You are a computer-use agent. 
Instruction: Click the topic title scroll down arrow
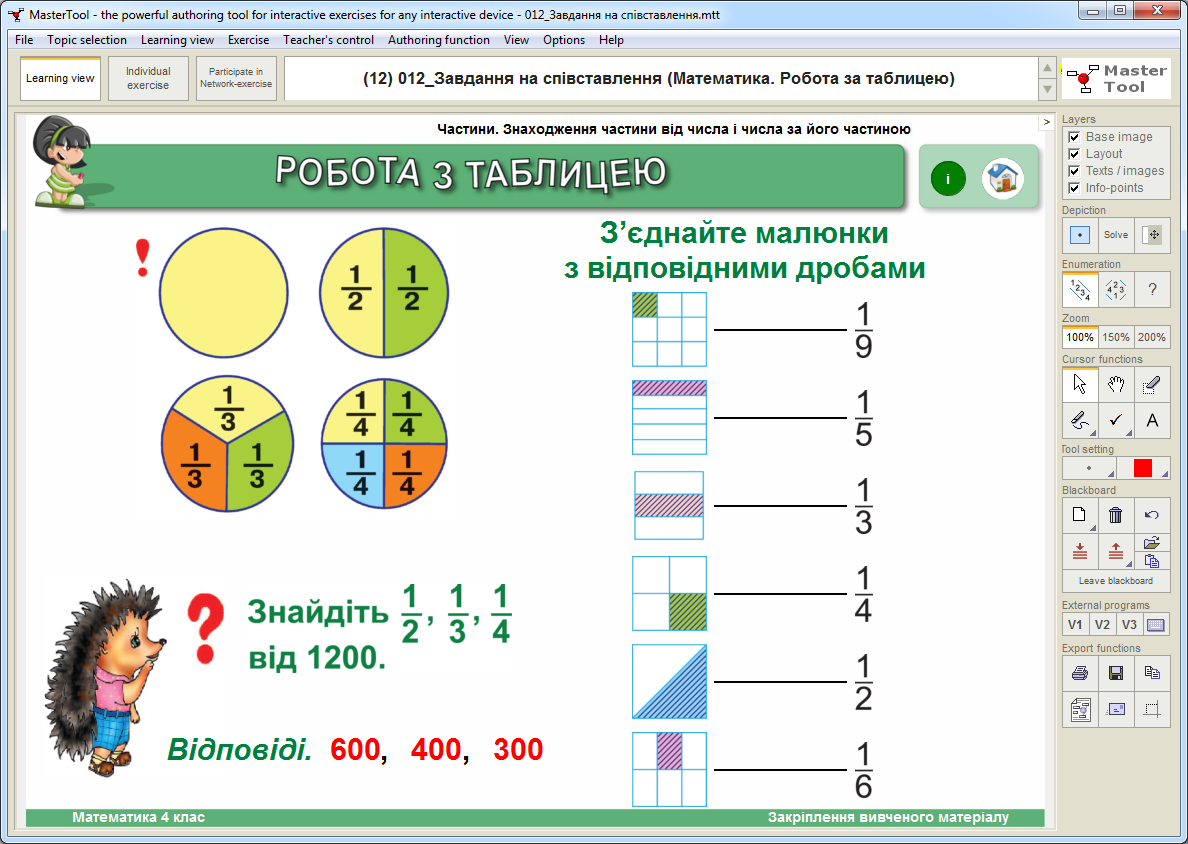click(x=1047, y=89)
